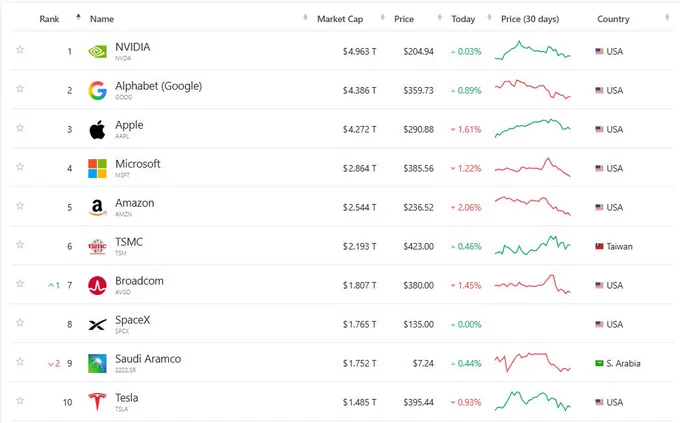Sort by Market Cap column arrows

coord(382,17)
